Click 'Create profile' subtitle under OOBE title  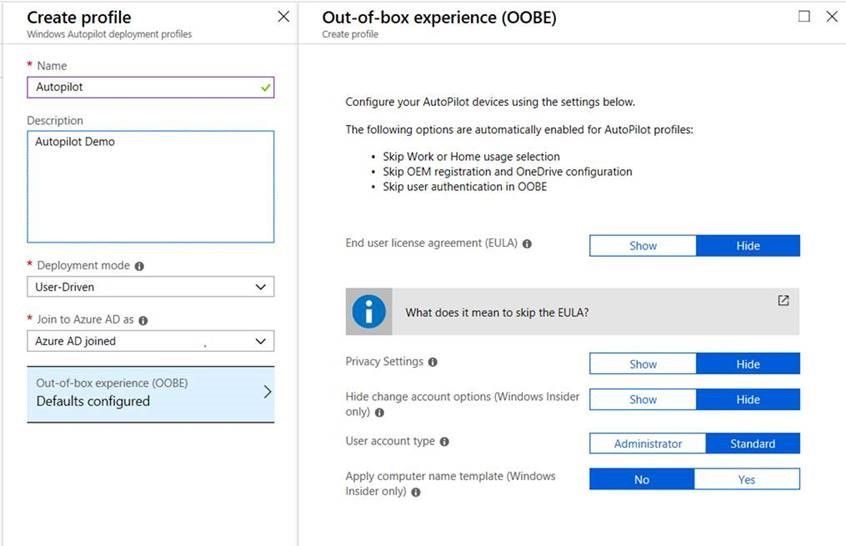click(350, 34)
